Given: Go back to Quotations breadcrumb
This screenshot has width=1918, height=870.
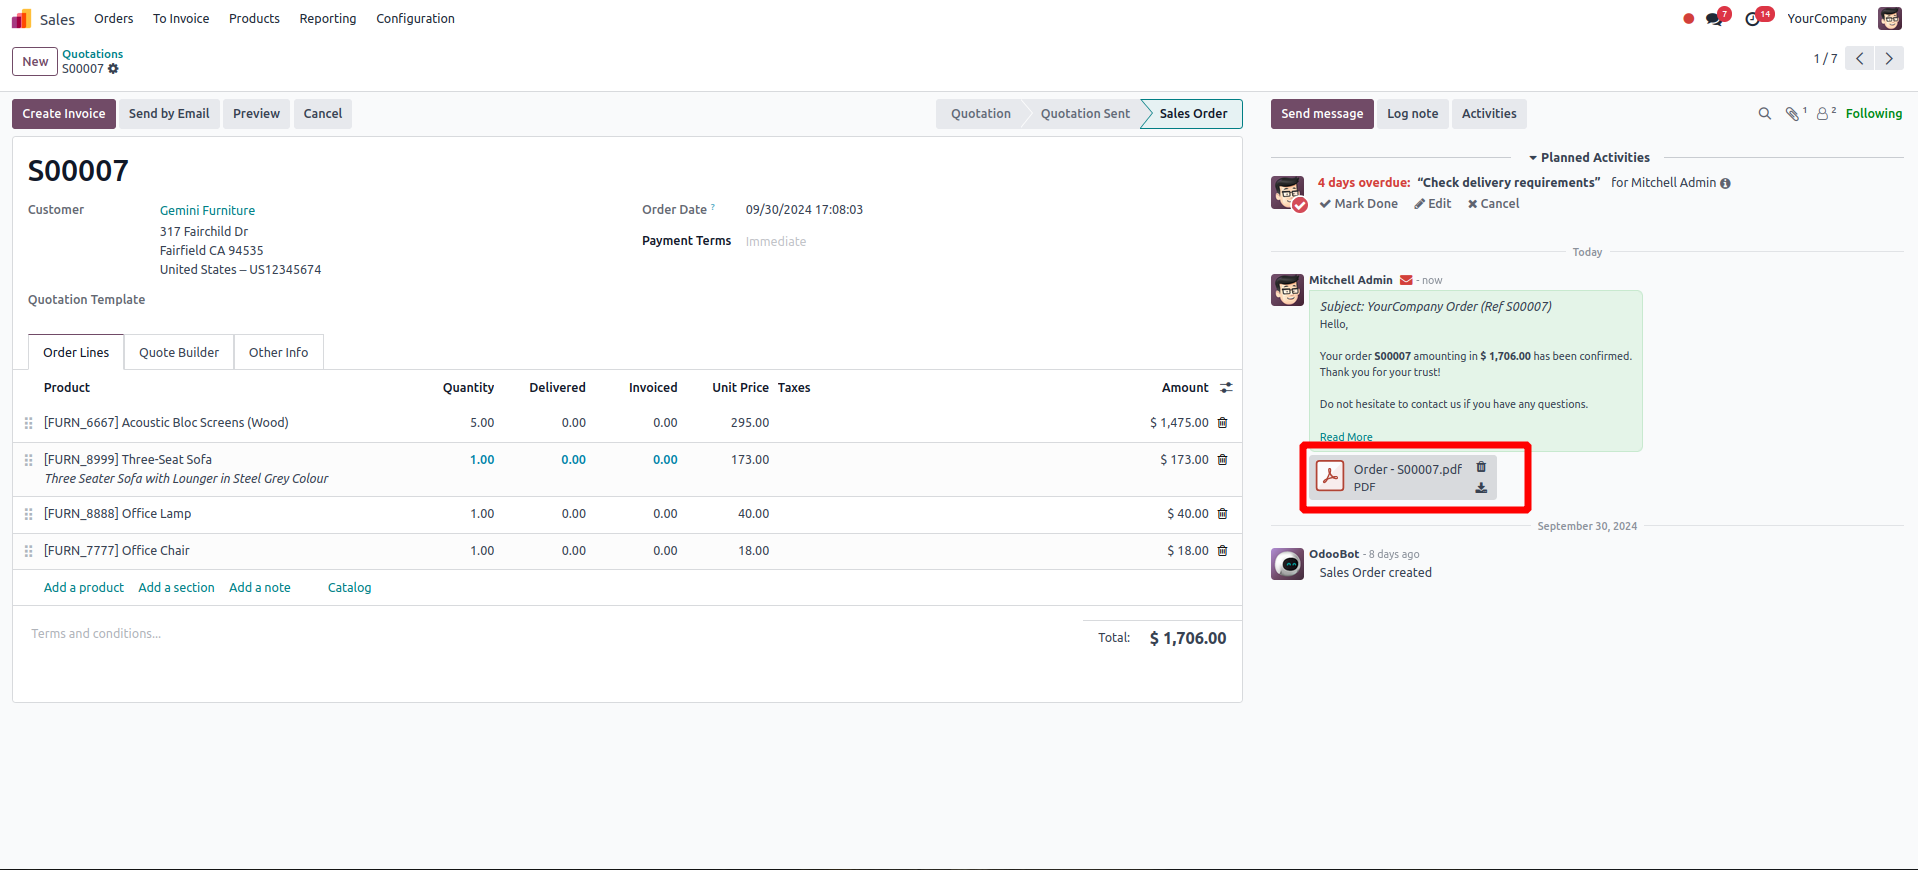Looking at the screenshot, I should pos(93,54).
